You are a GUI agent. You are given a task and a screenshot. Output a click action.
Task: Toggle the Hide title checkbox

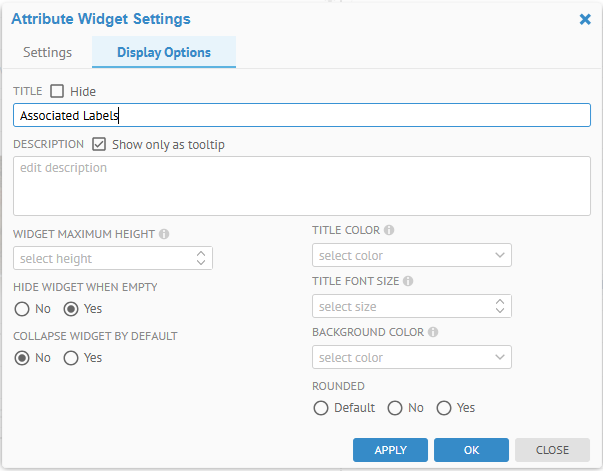point(57,91)
